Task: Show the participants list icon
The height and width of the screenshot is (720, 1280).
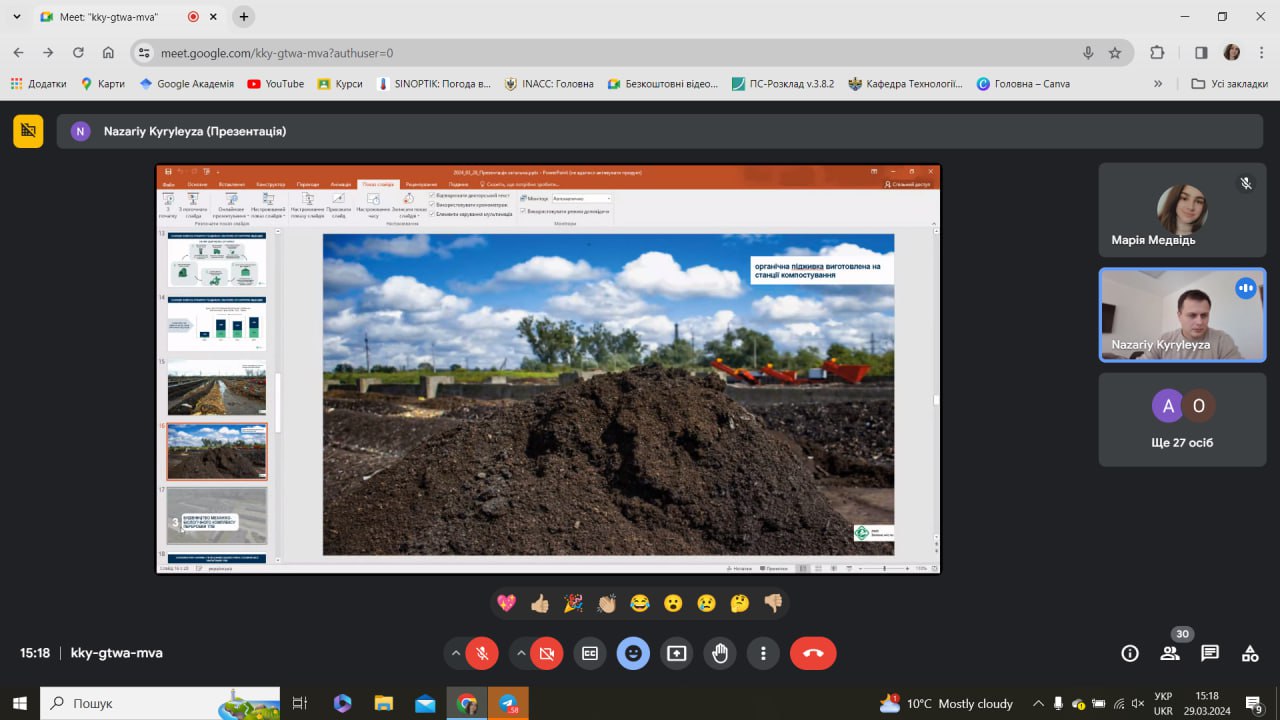Action: pyautogui.click(x=1170, y=653)
